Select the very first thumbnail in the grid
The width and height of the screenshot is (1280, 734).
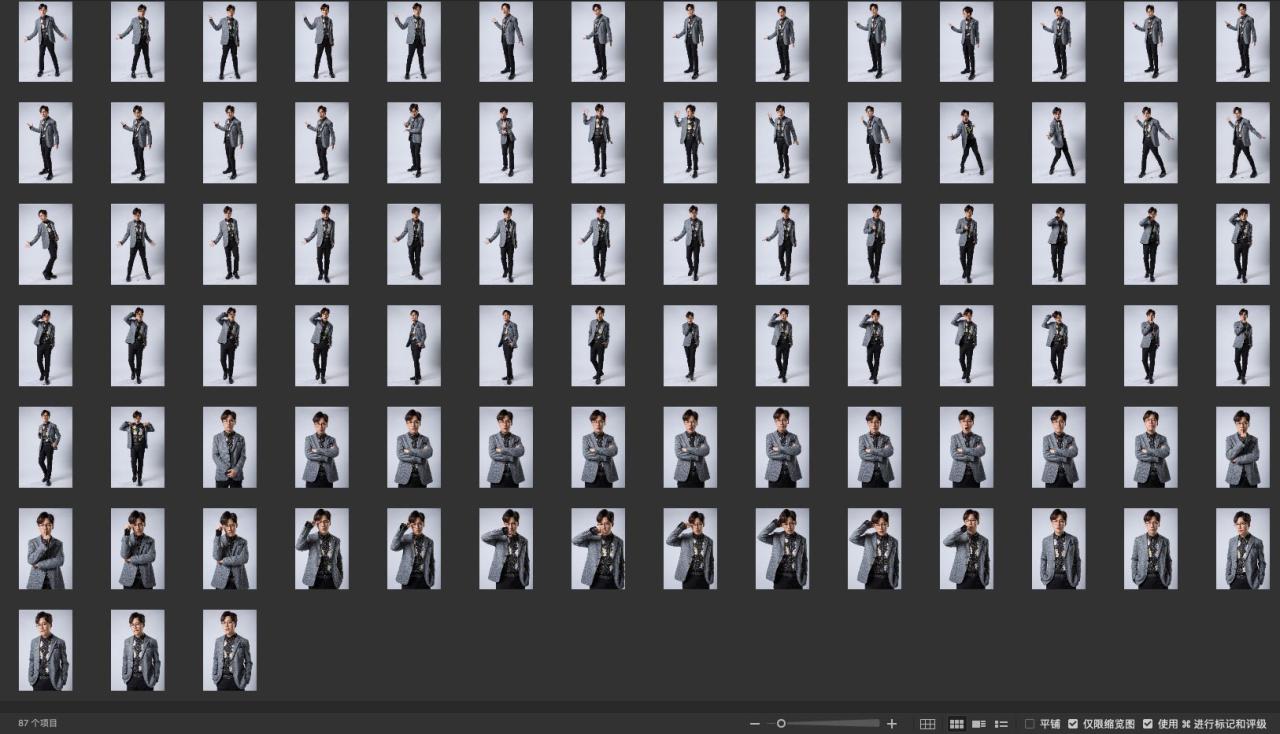[45, 42]
